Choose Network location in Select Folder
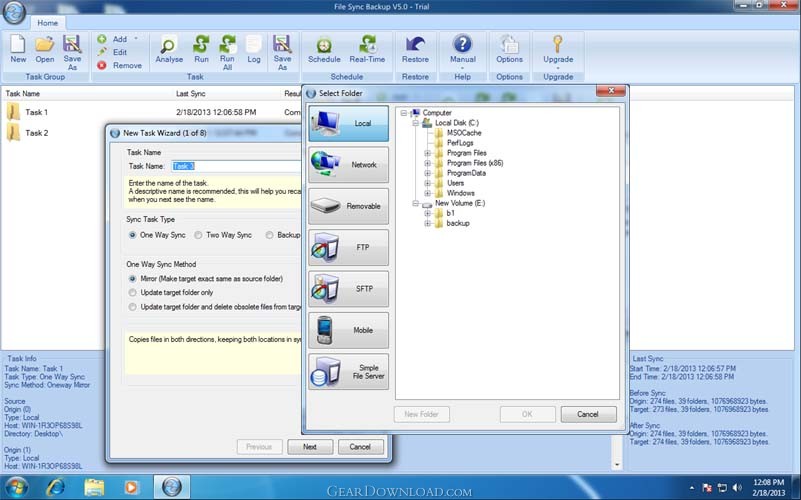Screen dimensions: 801x500 point(348,165)
